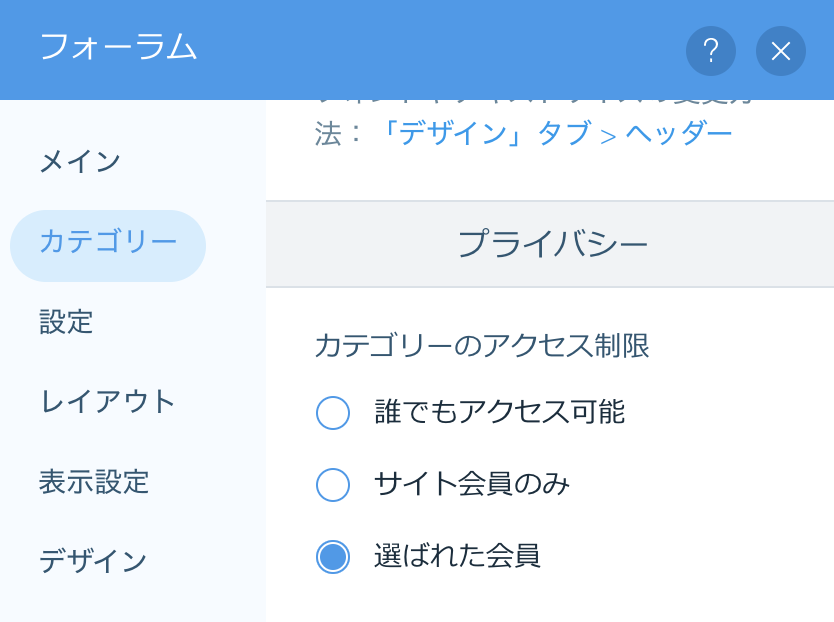Choose the サイト会員のみ radio button

(333, 485)
